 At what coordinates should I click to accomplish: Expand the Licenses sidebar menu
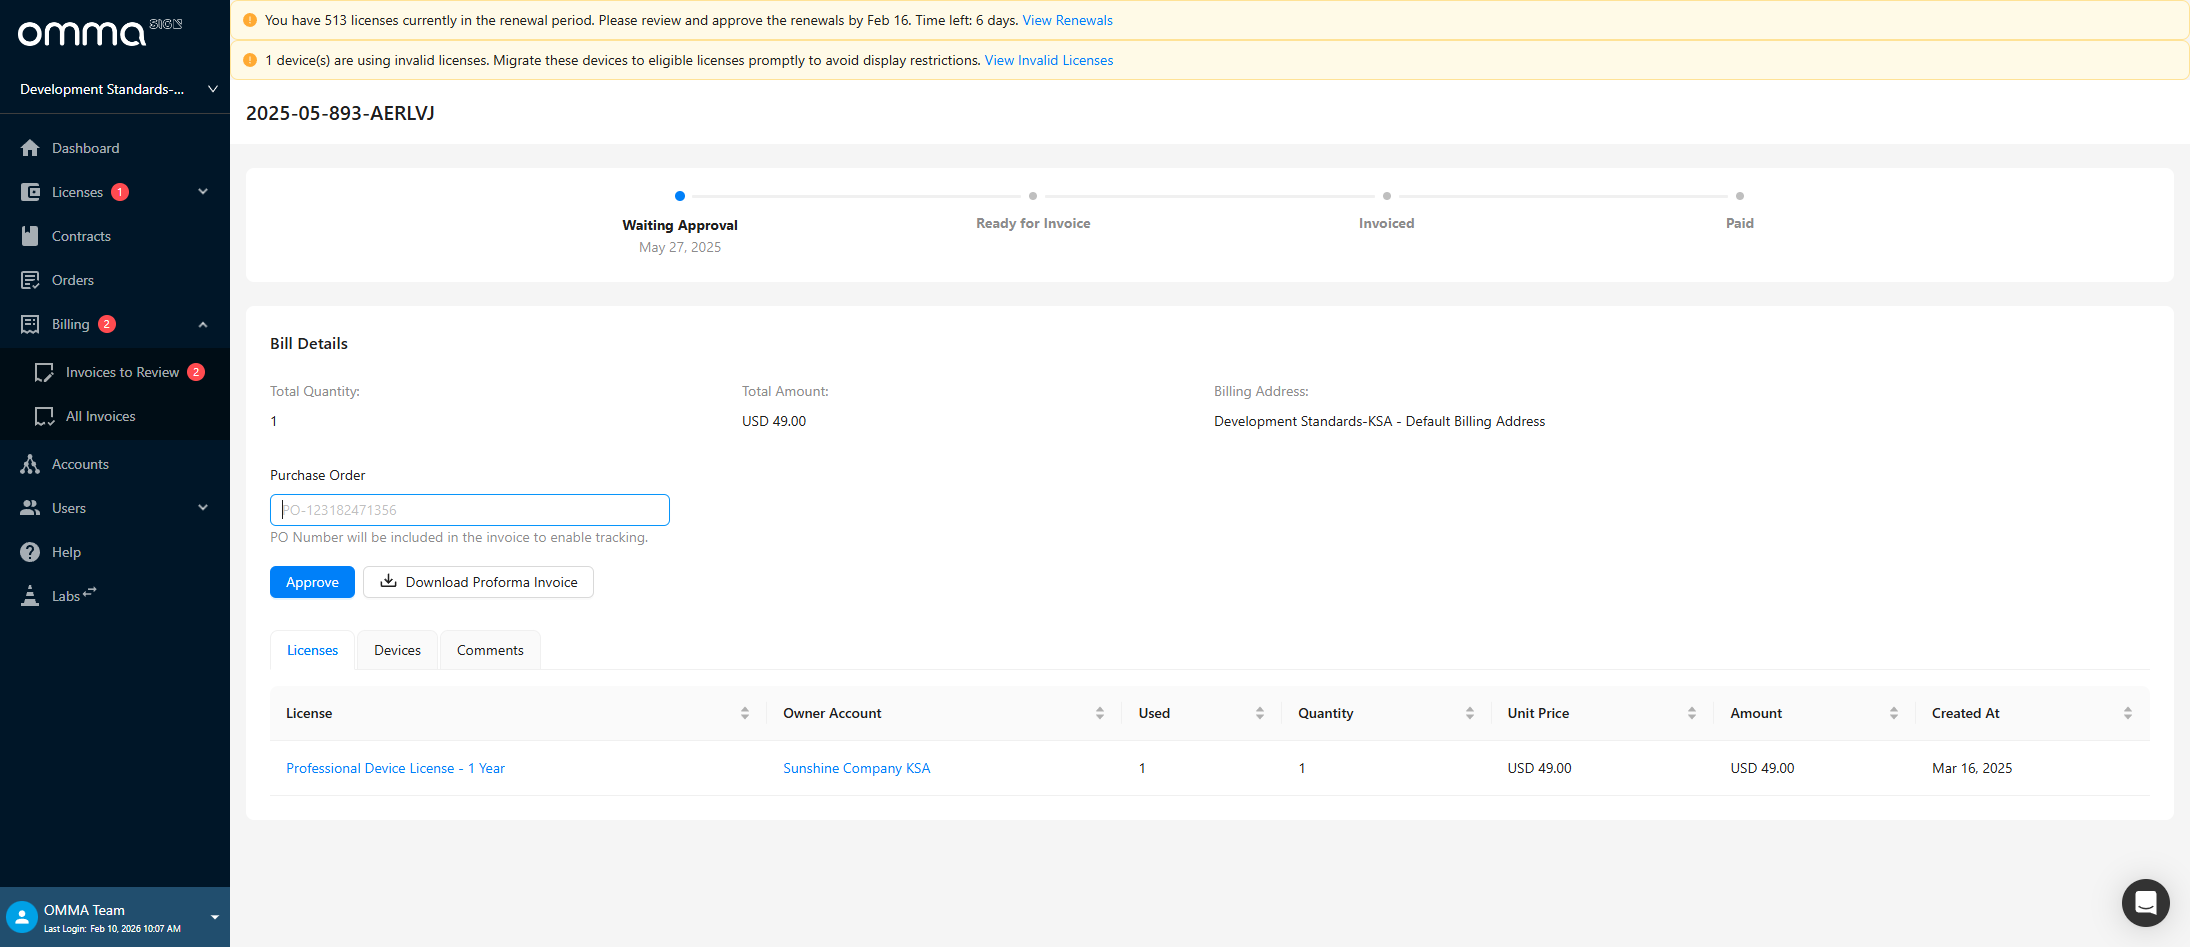(203, 192)
